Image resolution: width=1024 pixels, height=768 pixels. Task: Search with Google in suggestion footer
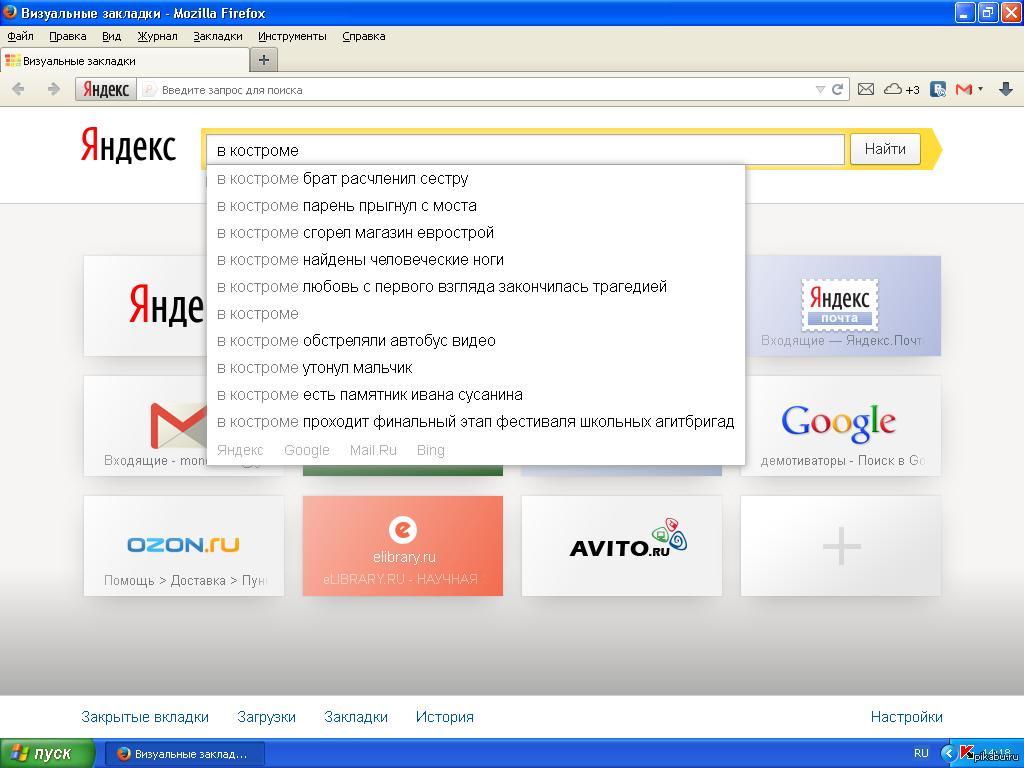click(x=306, y=450)
